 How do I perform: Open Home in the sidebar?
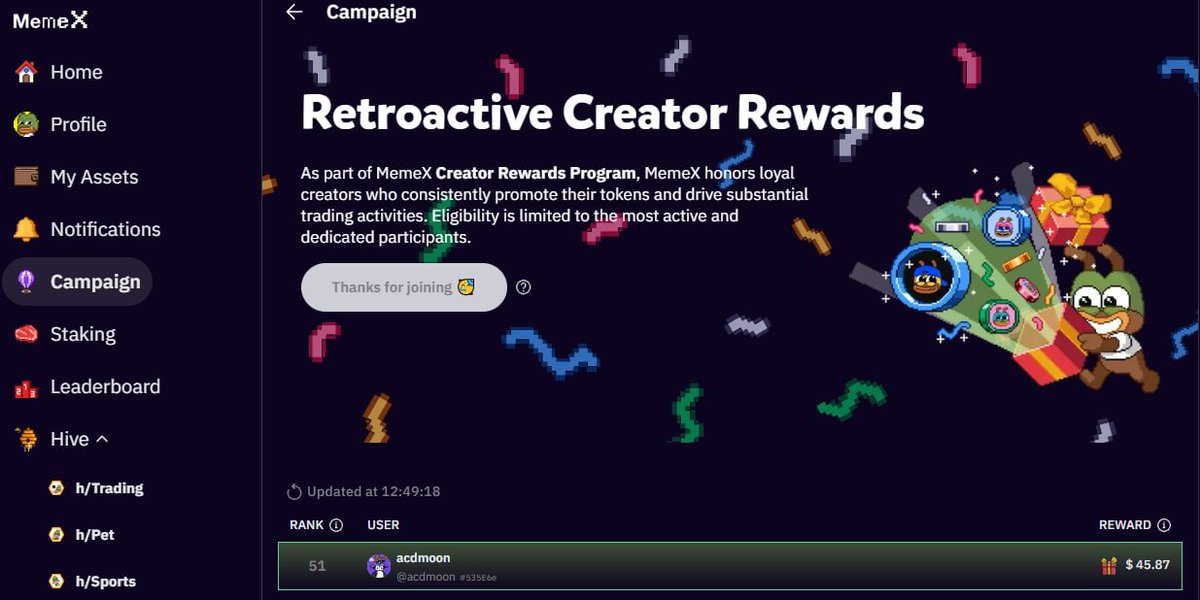pyautogui.click(x=77, y=72)
